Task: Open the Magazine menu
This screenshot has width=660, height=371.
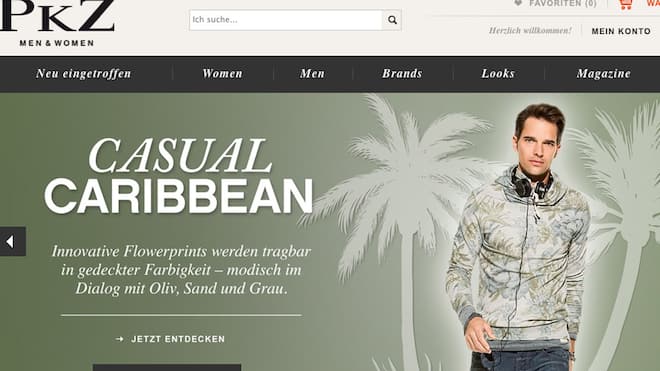Action: [x=604, y=74]
